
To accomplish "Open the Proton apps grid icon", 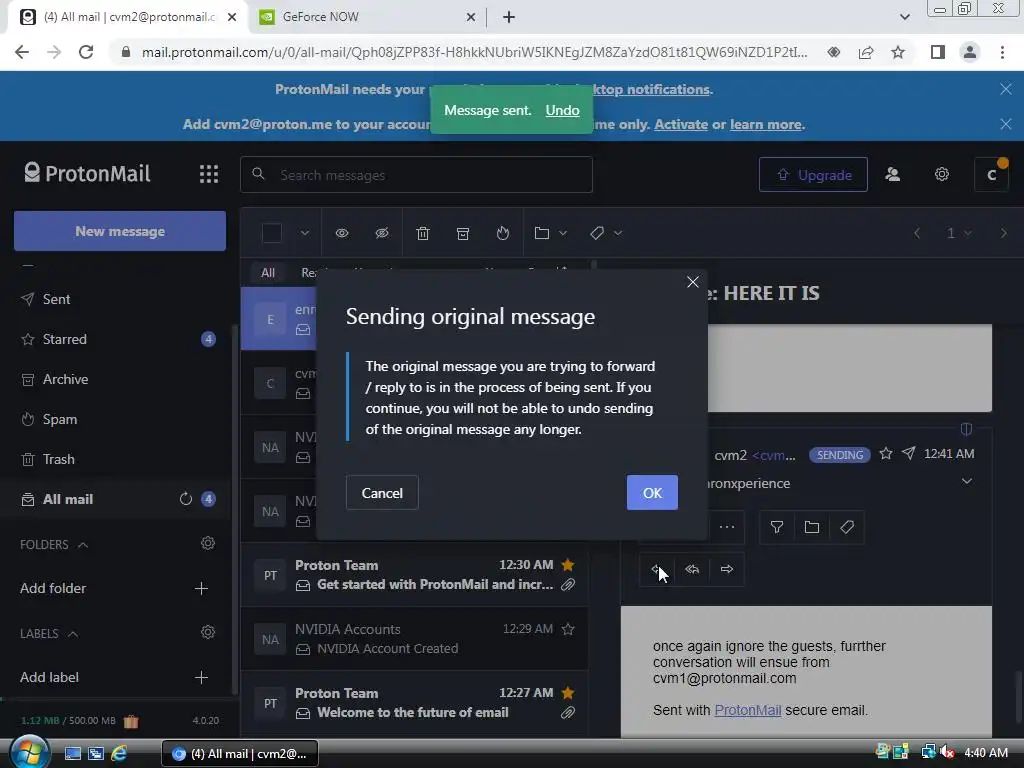I will pos(208,174).
